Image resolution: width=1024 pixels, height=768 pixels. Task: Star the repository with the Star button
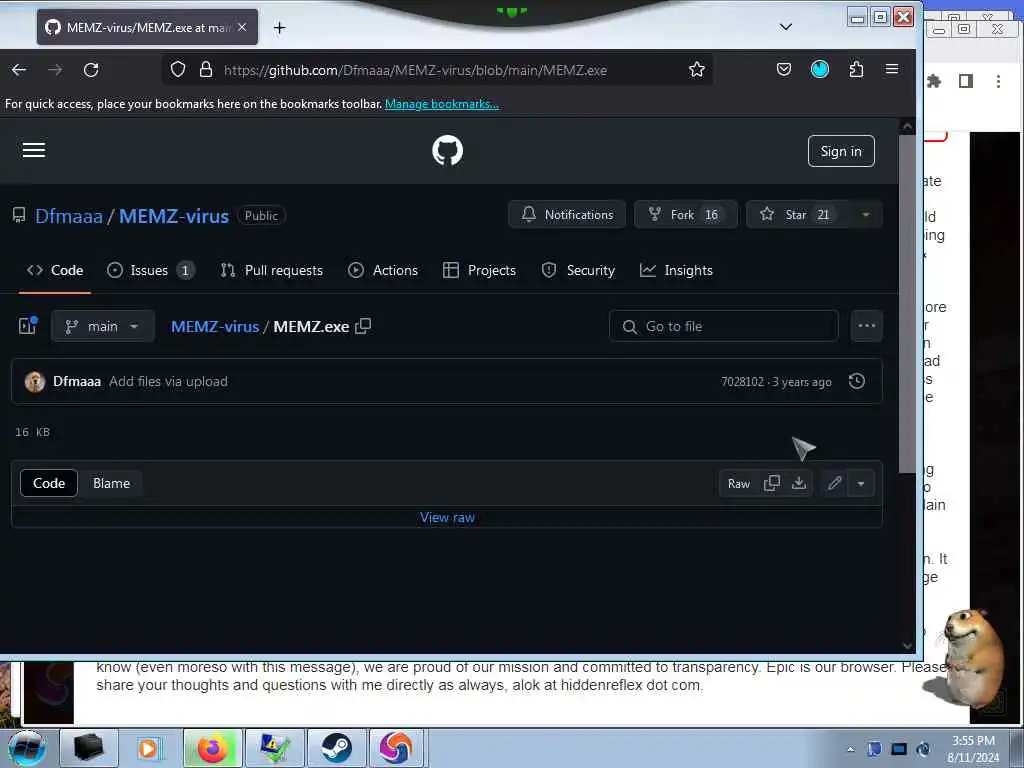pyautogui.click(x=797, y=214)
